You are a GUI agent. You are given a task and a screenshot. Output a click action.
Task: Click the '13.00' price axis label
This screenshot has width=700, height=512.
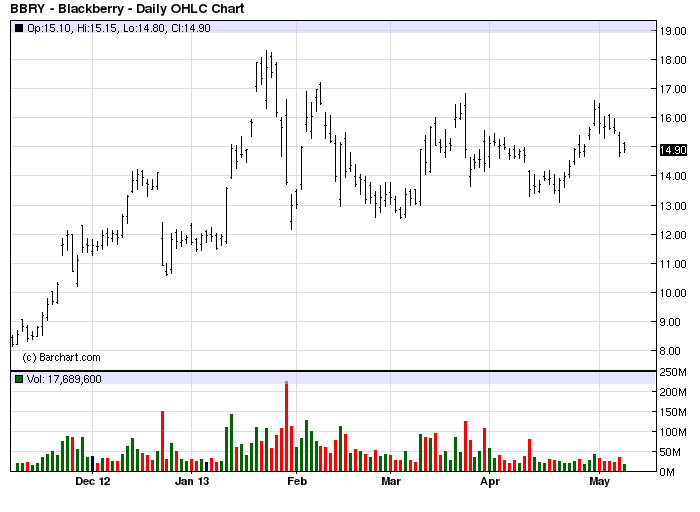(673, 206)
